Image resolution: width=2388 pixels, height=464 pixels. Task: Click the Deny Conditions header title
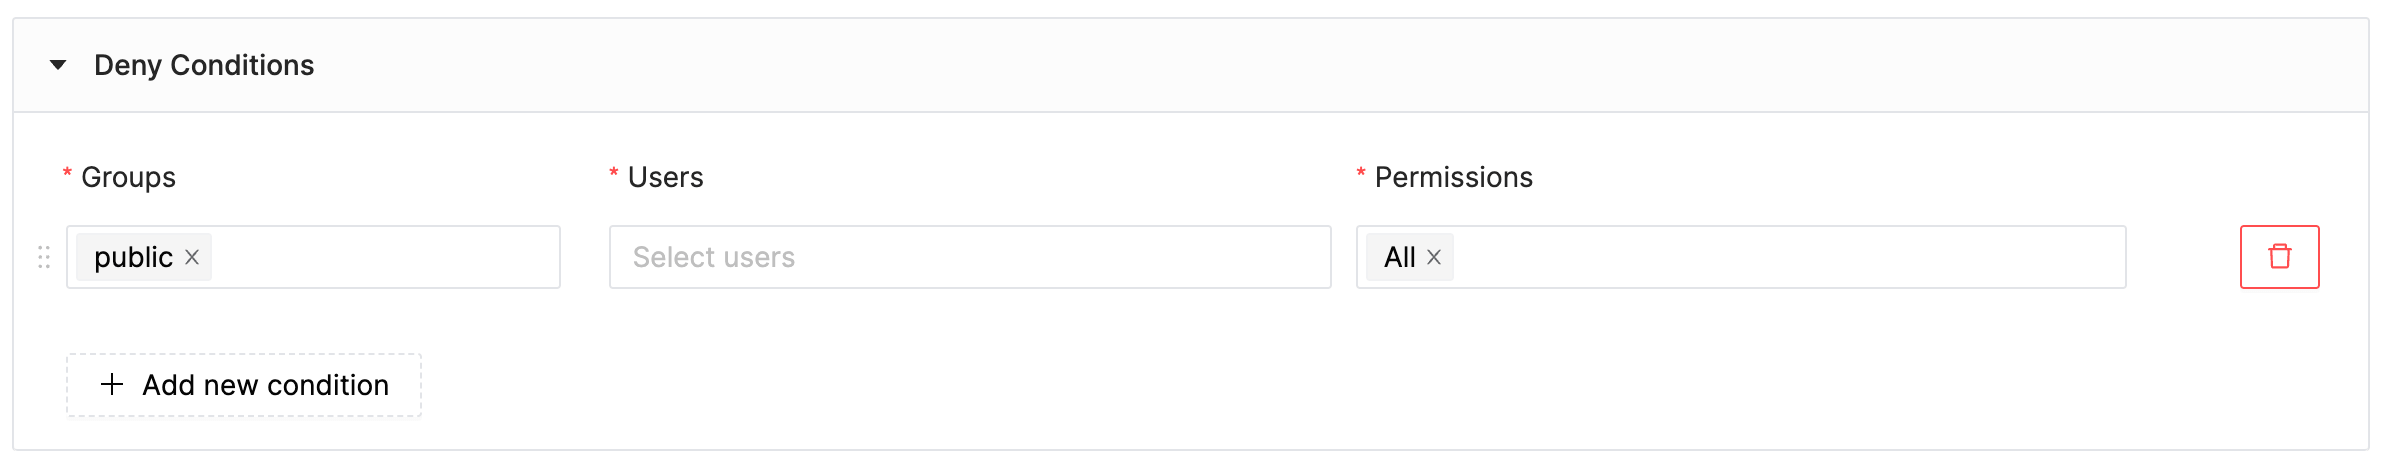tap(204, 65)
